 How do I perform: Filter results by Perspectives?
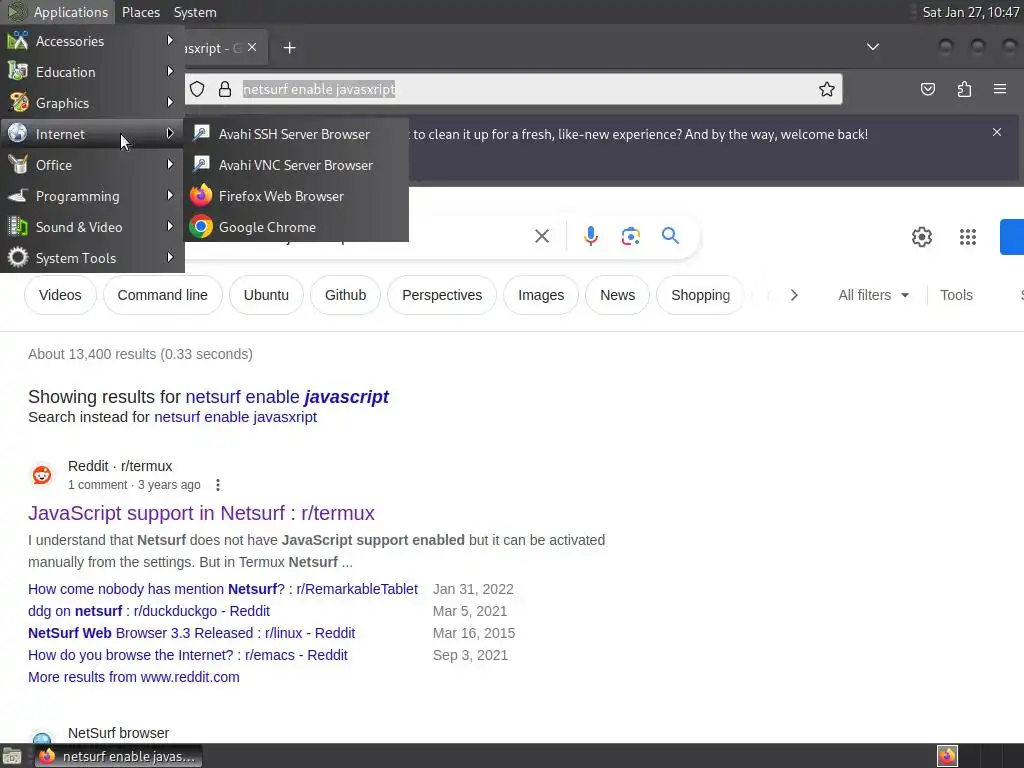tap(442, 295)
